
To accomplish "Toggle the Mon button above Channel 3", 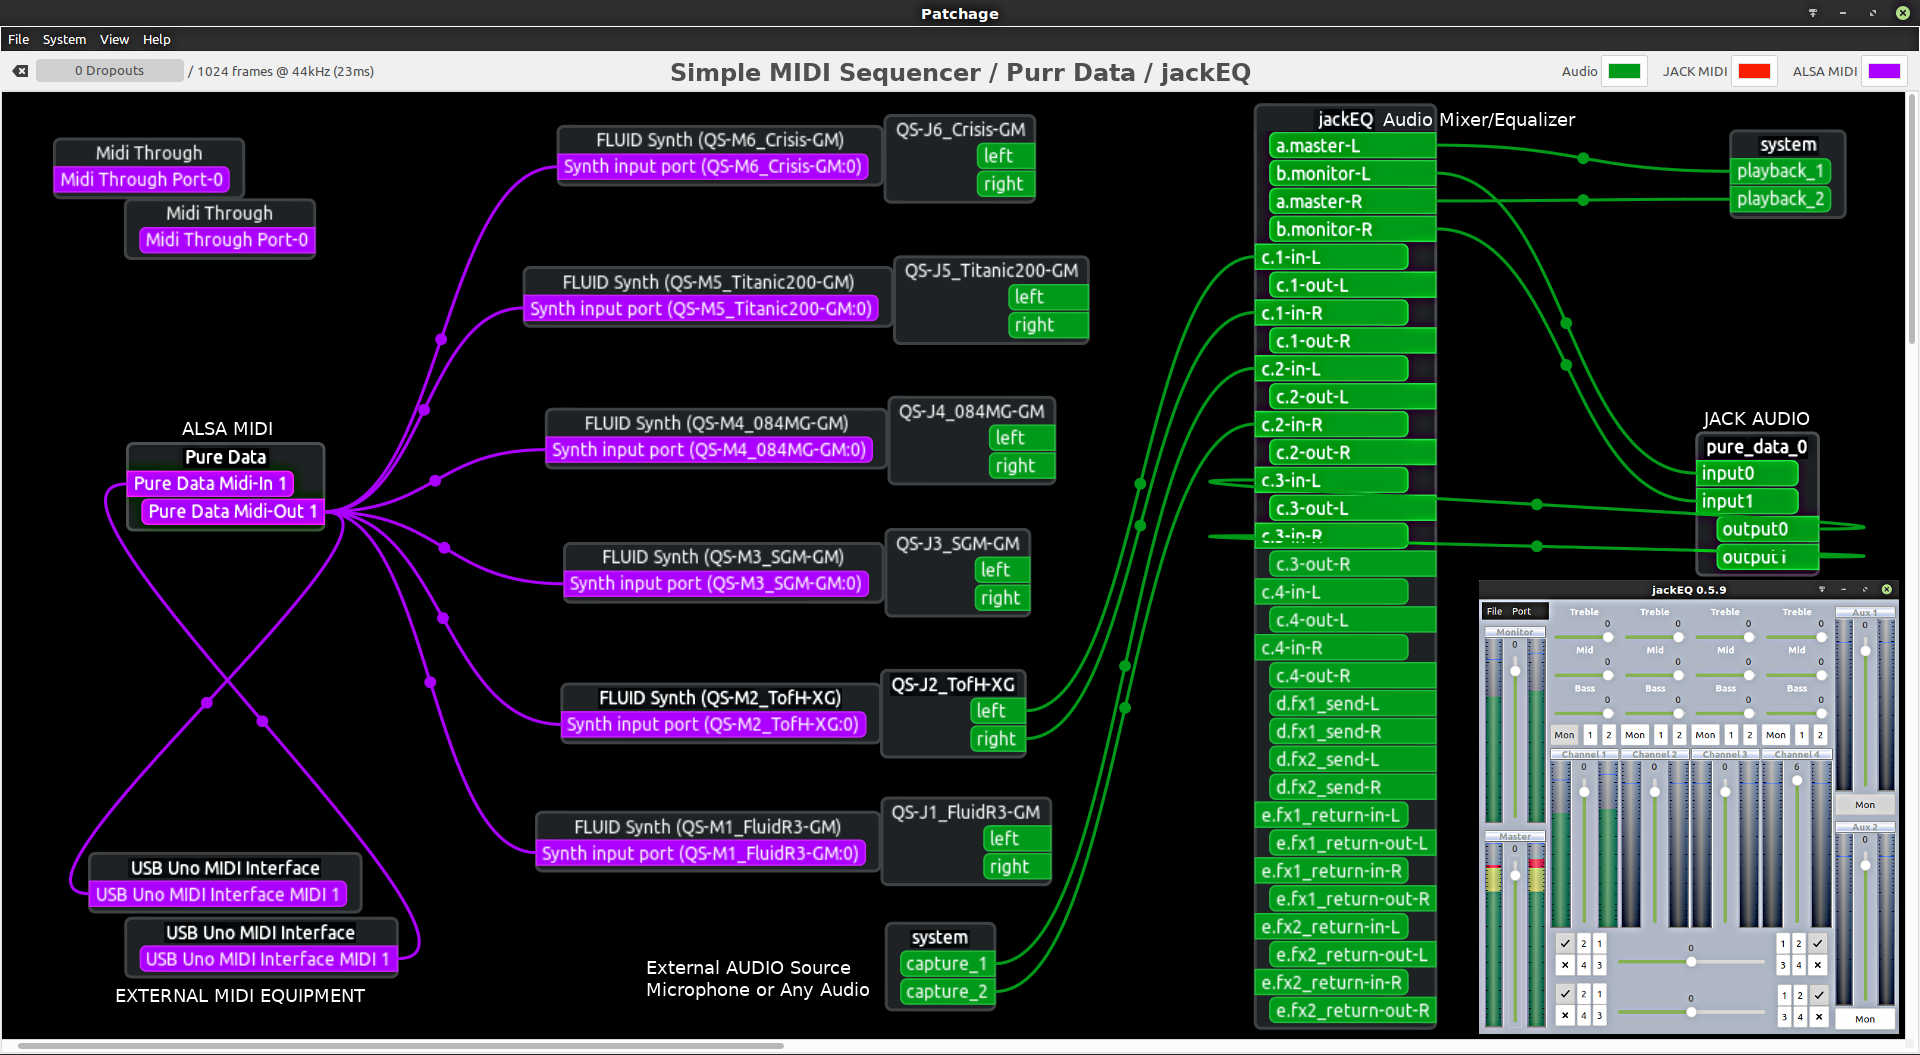I will click(1705, 735).
